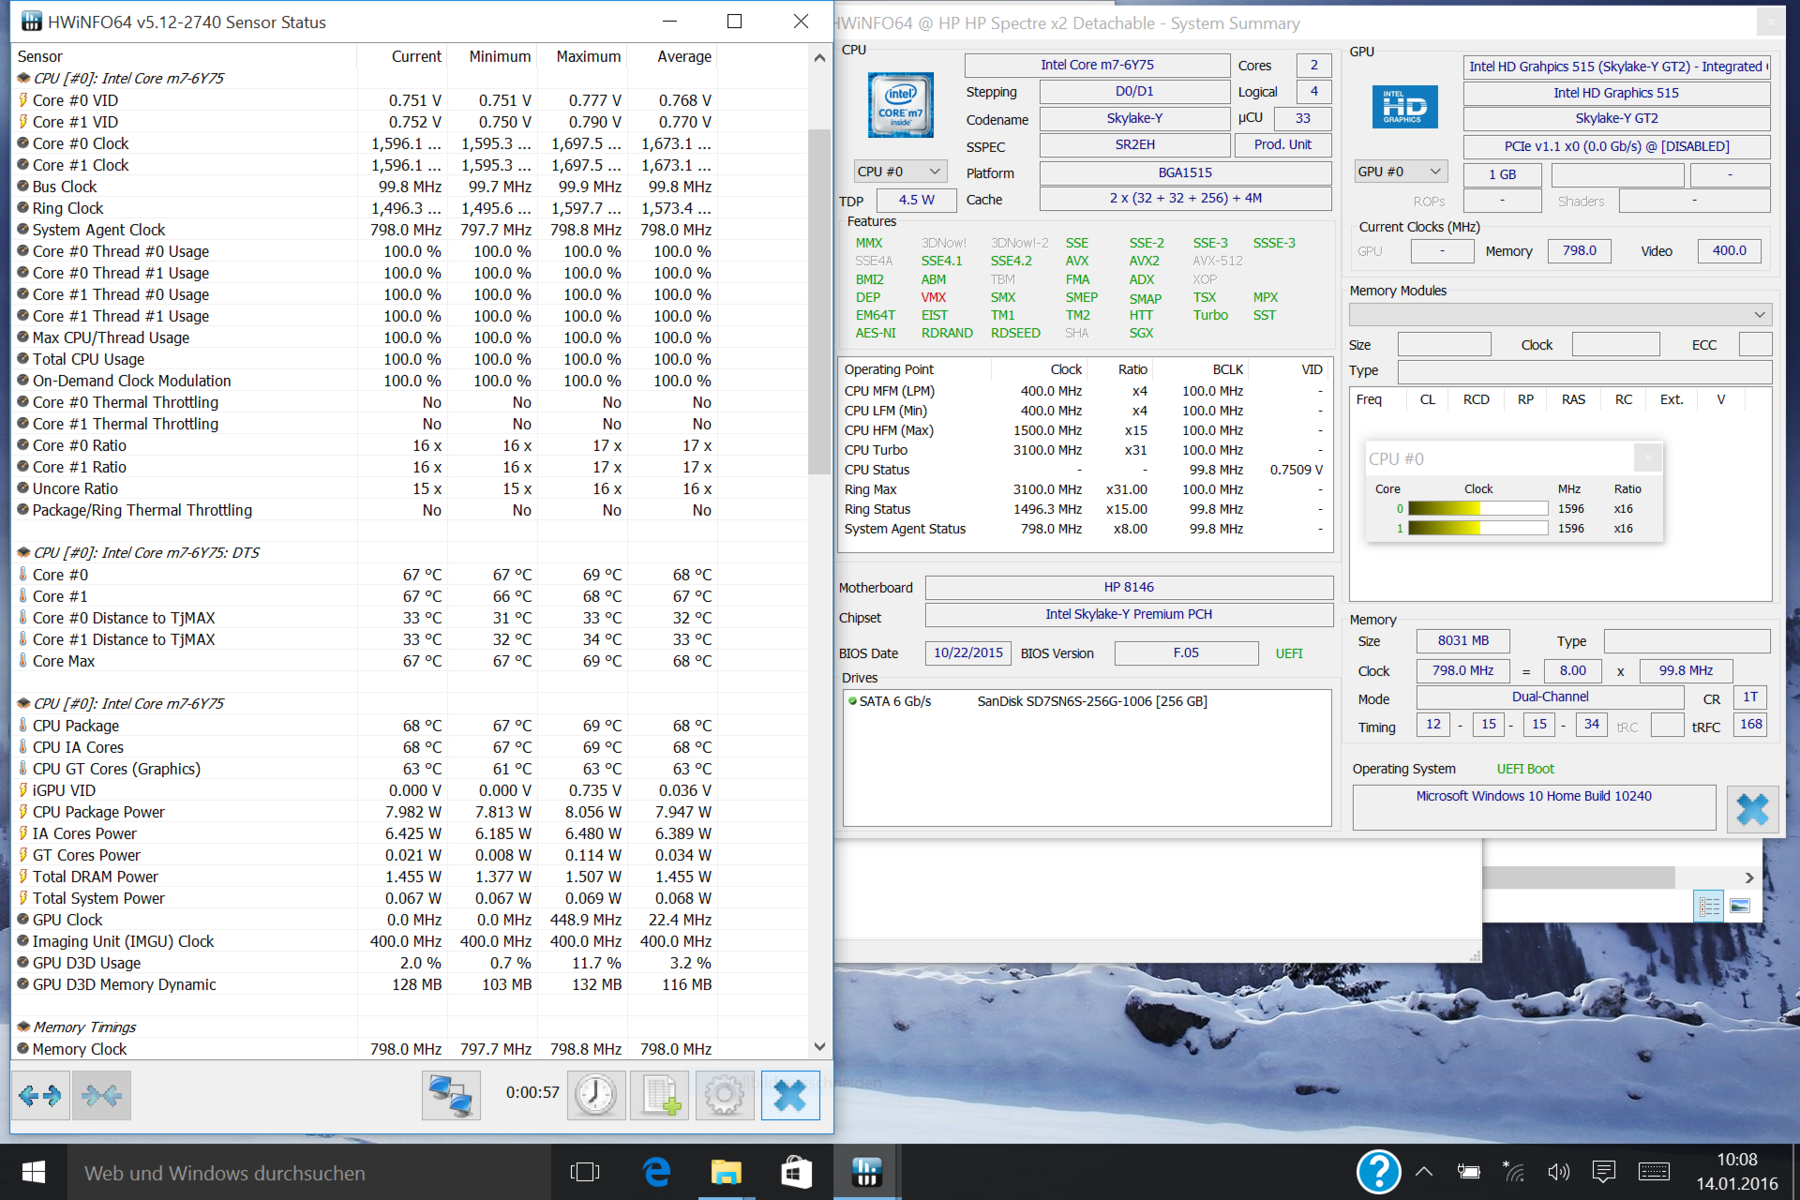Click the background window horizontal scroll right arrow

coord(1749,877)
